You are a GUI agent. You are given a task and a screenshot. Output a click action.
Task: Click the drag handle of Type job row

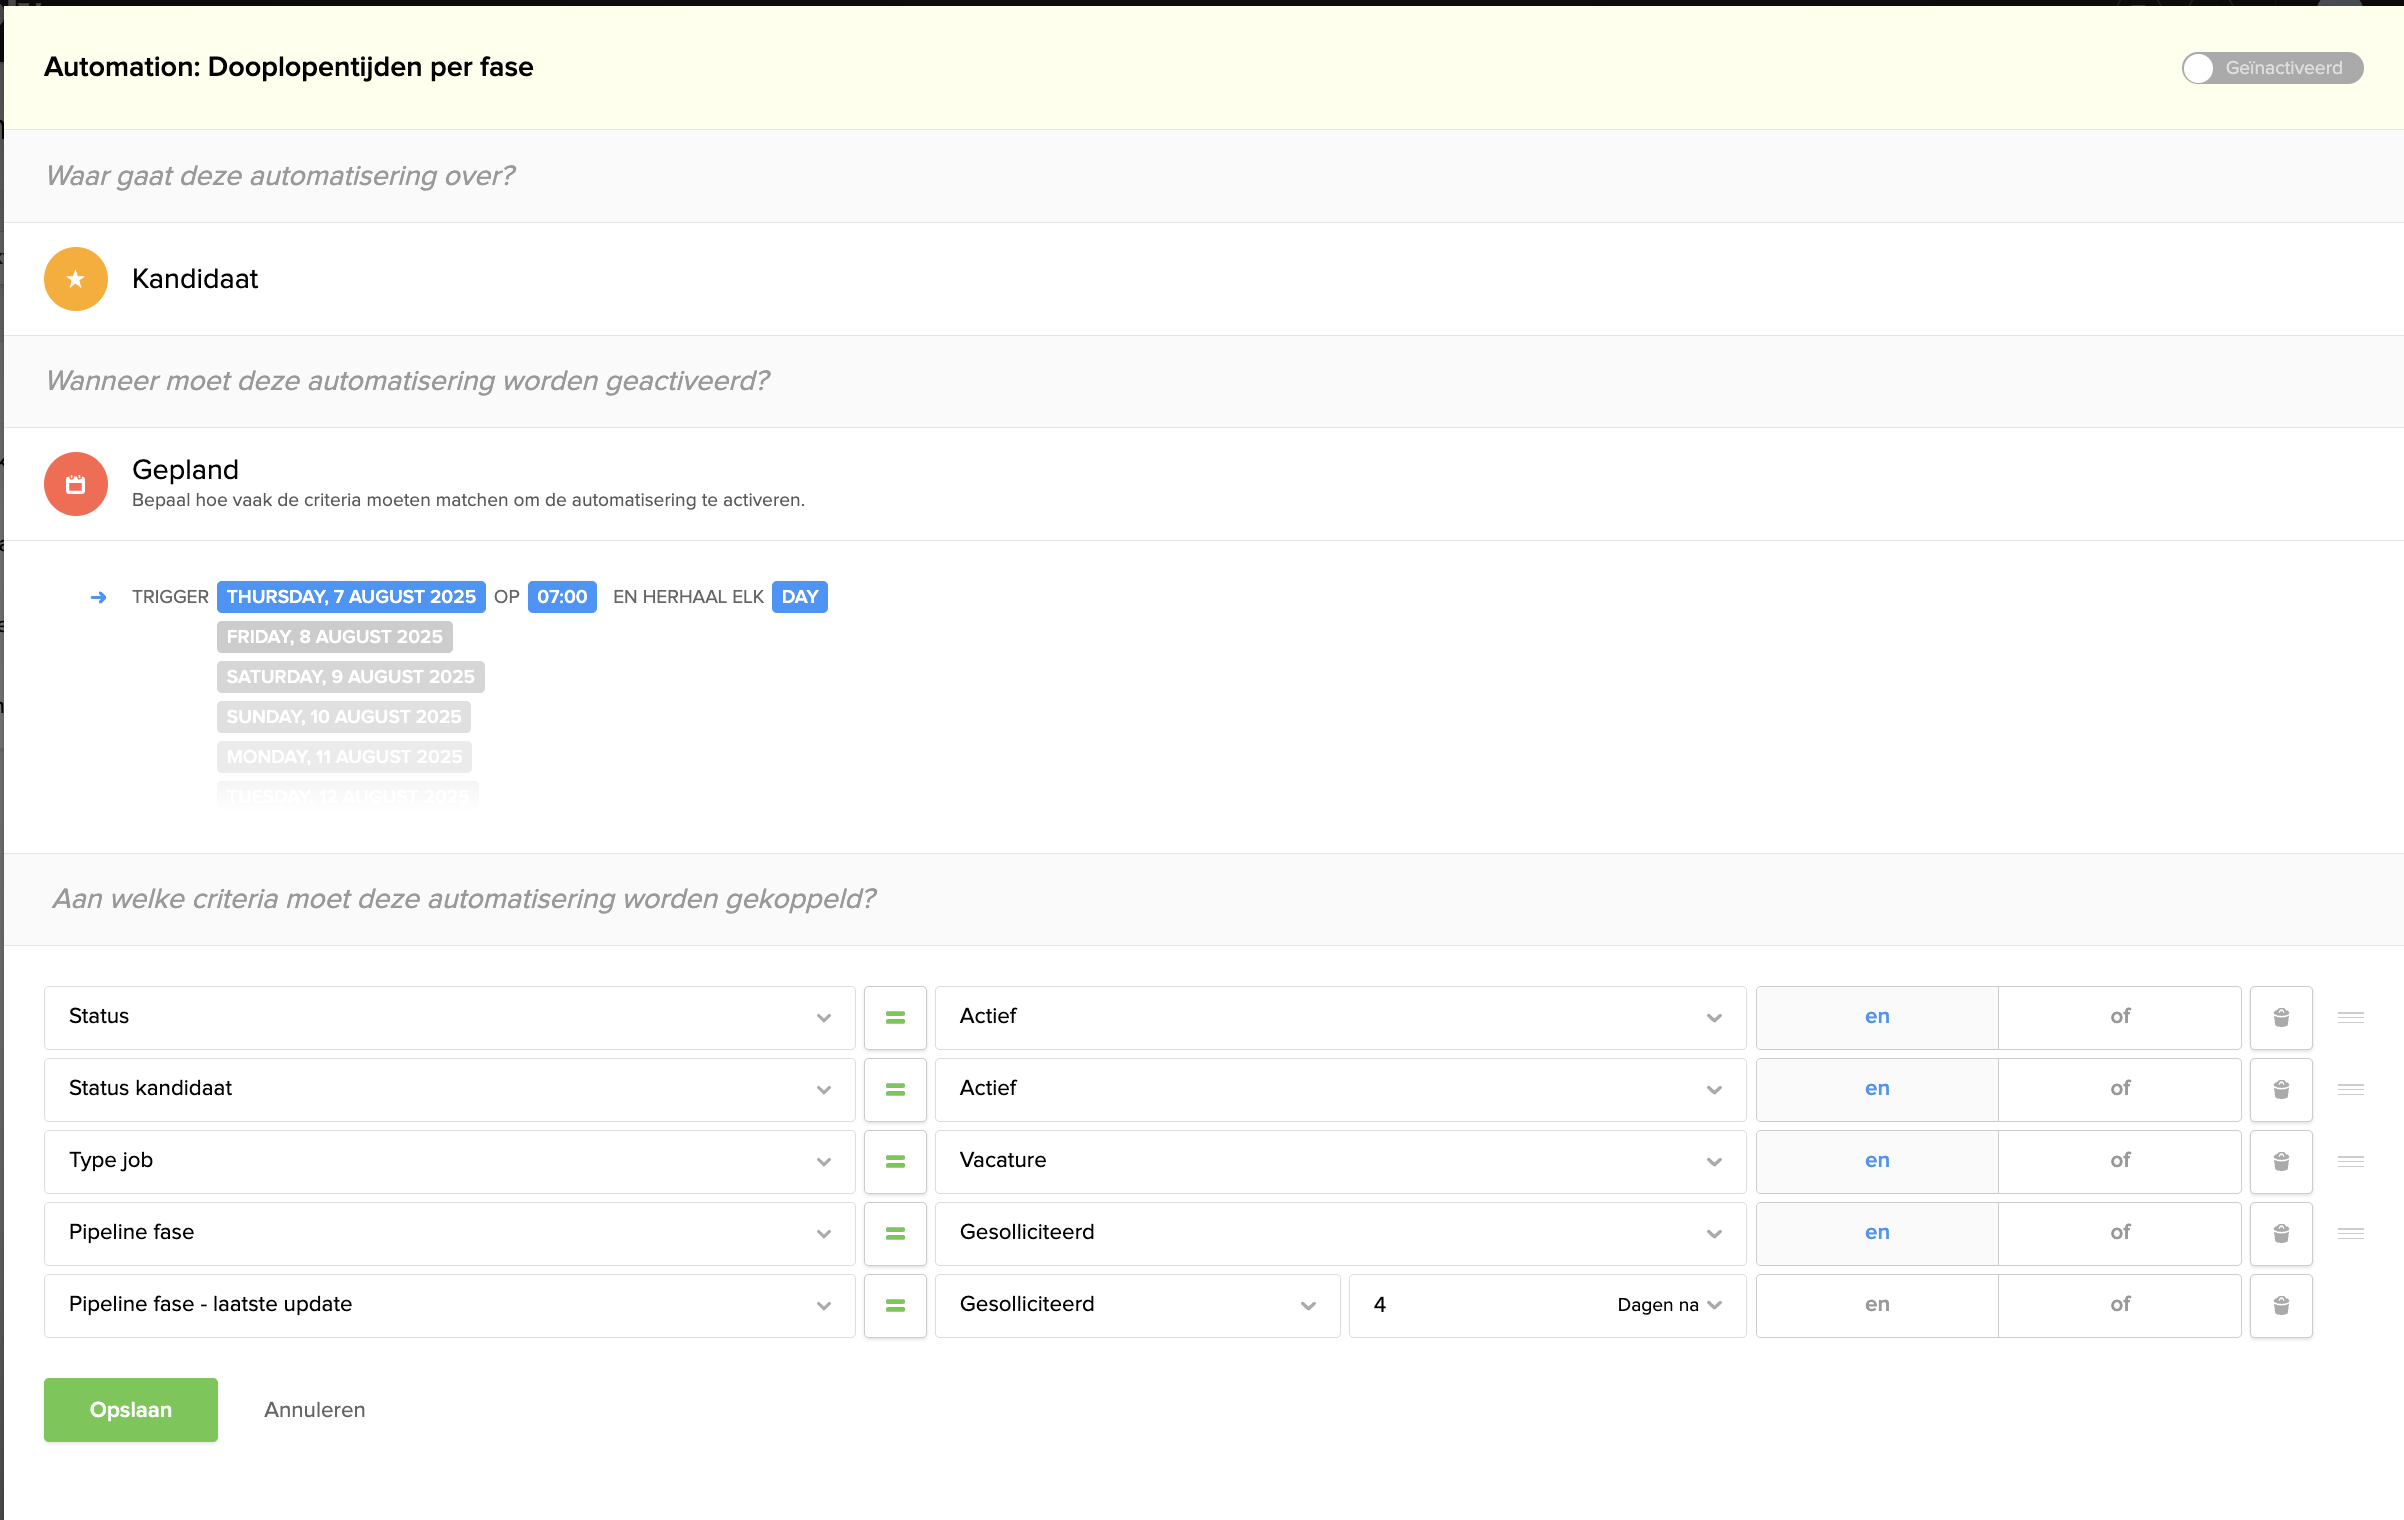[2351, 1161]
